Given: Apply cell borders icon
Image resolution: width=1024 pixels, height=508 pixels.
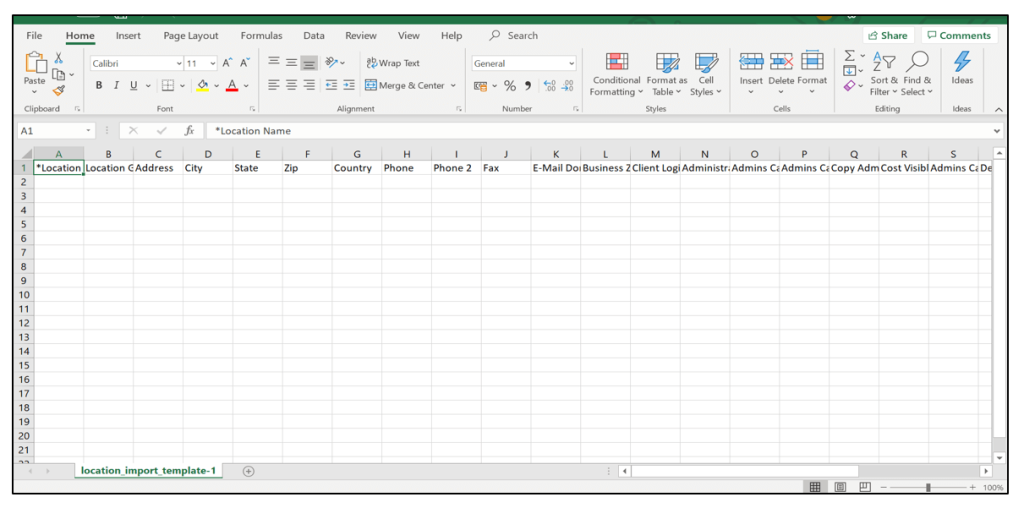Looking at the screenshot, I should (x=168, y=86).
